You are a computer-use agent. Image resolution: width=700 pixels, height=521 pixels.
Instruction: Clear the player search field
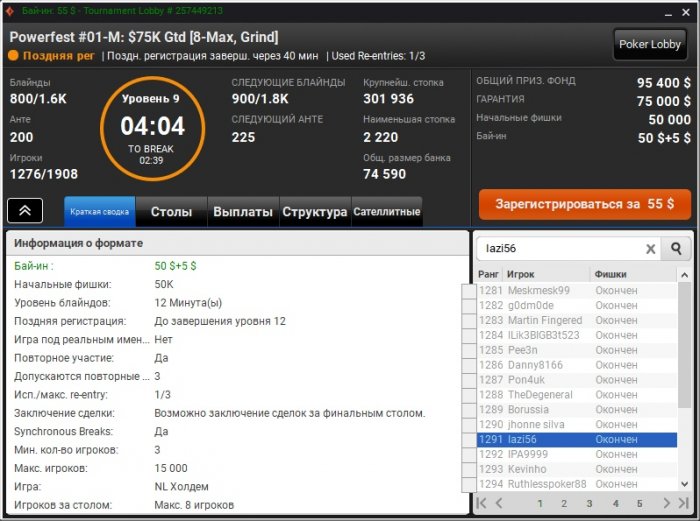click(x=650, y=249)
